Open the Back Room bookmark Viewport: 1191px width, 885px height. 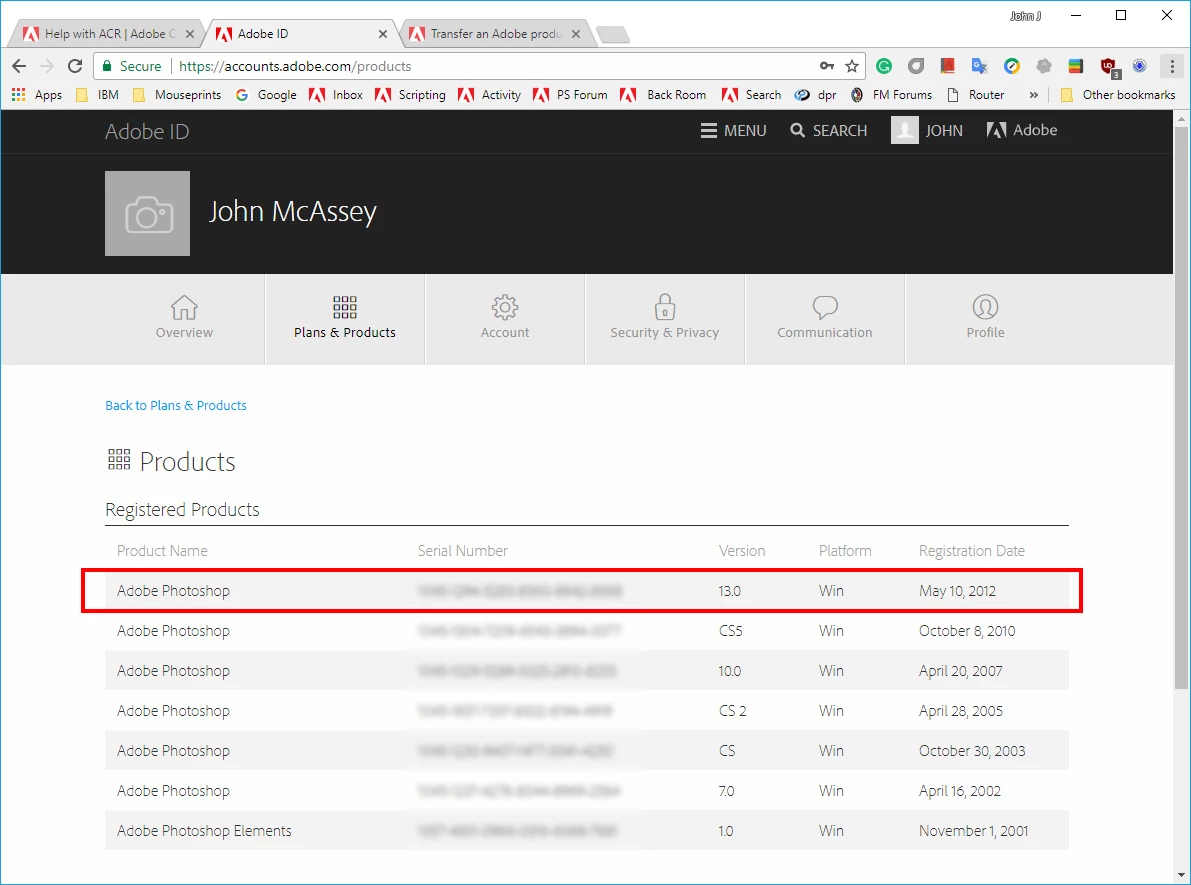[663, 95]
